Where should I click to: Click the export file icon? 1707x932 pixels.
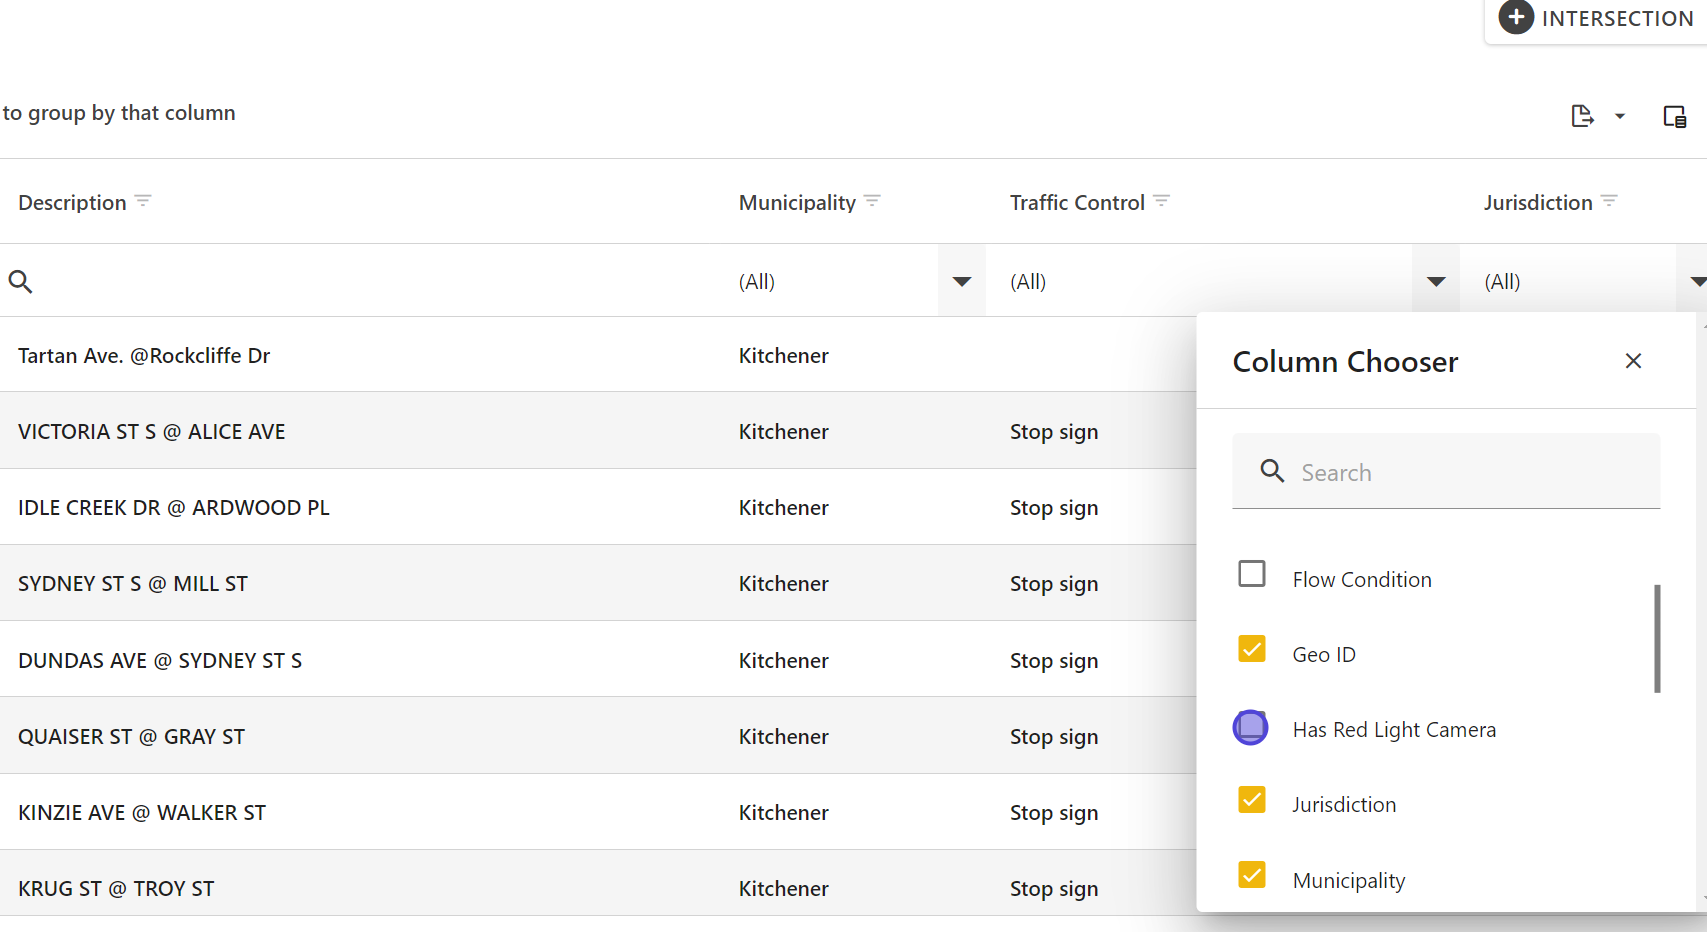pos(1581,116)
